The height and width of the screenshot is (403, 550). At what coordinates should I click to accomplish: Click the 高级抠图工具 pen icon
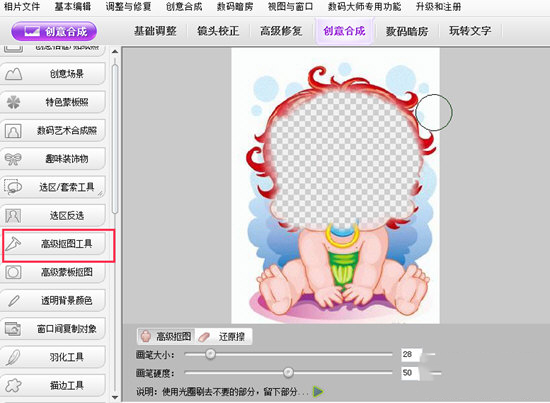[13, 244]
